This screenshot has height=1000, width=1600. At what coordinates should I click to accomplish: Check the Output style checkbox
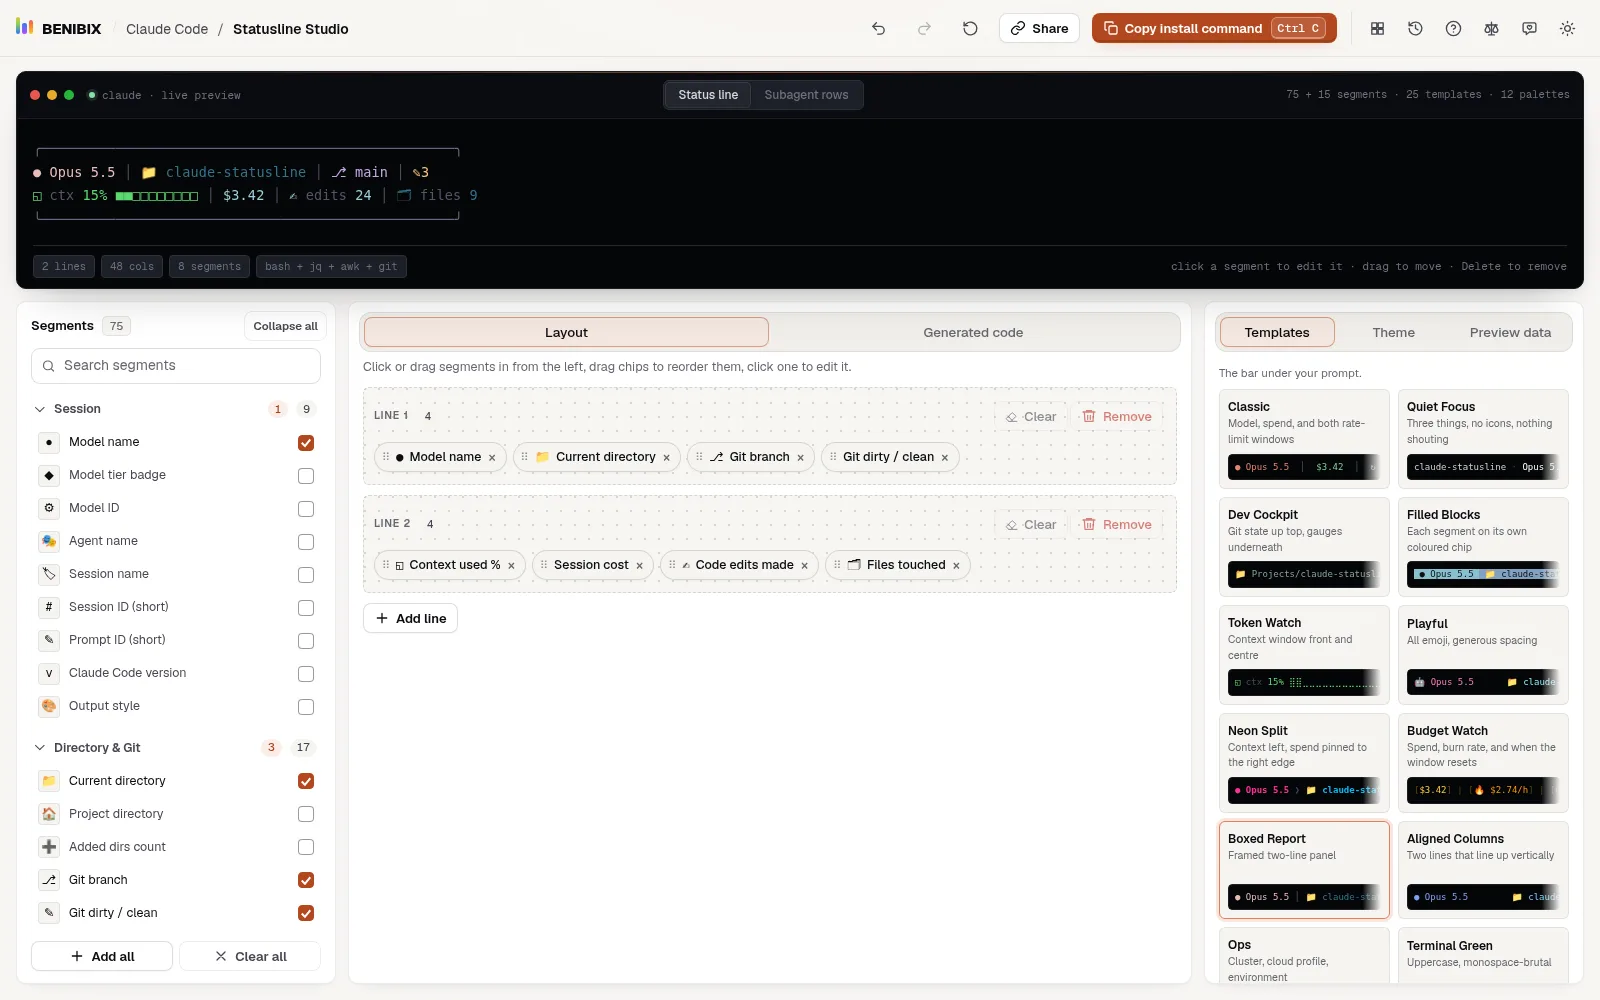point(306,707)
